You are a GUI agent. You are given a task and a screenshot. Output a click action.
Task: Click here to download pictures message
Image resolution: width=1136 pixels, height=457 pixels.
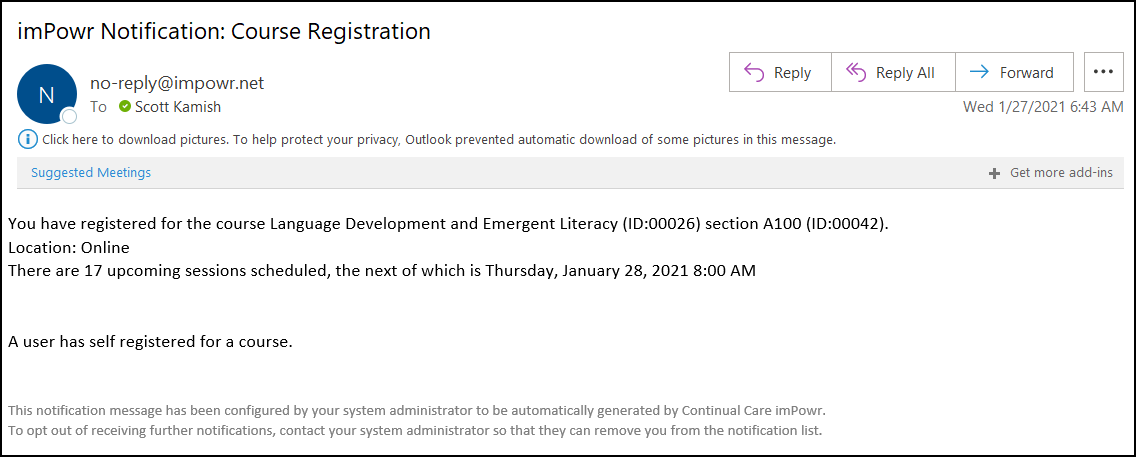click(439, 139)
